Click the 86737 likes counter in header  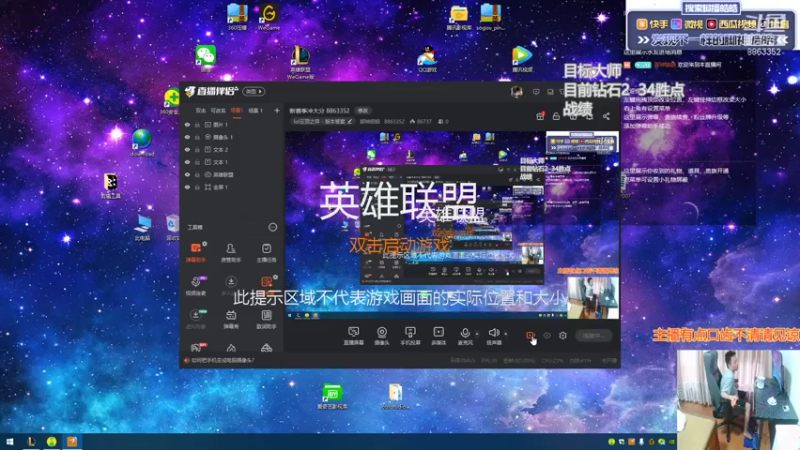[x=420, y=121]
